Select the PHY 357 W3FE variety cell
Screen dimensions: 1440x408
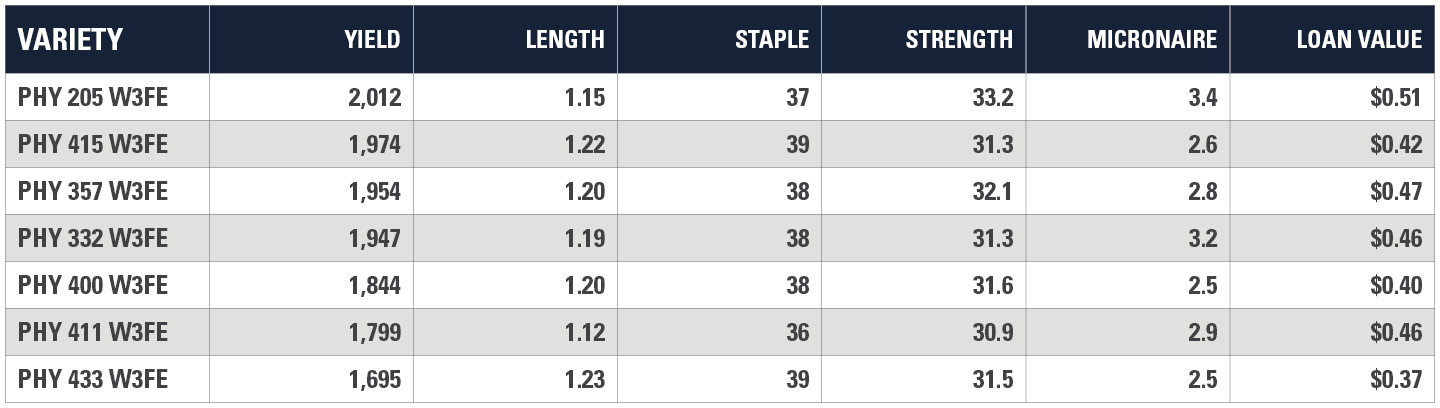(93, 191)
